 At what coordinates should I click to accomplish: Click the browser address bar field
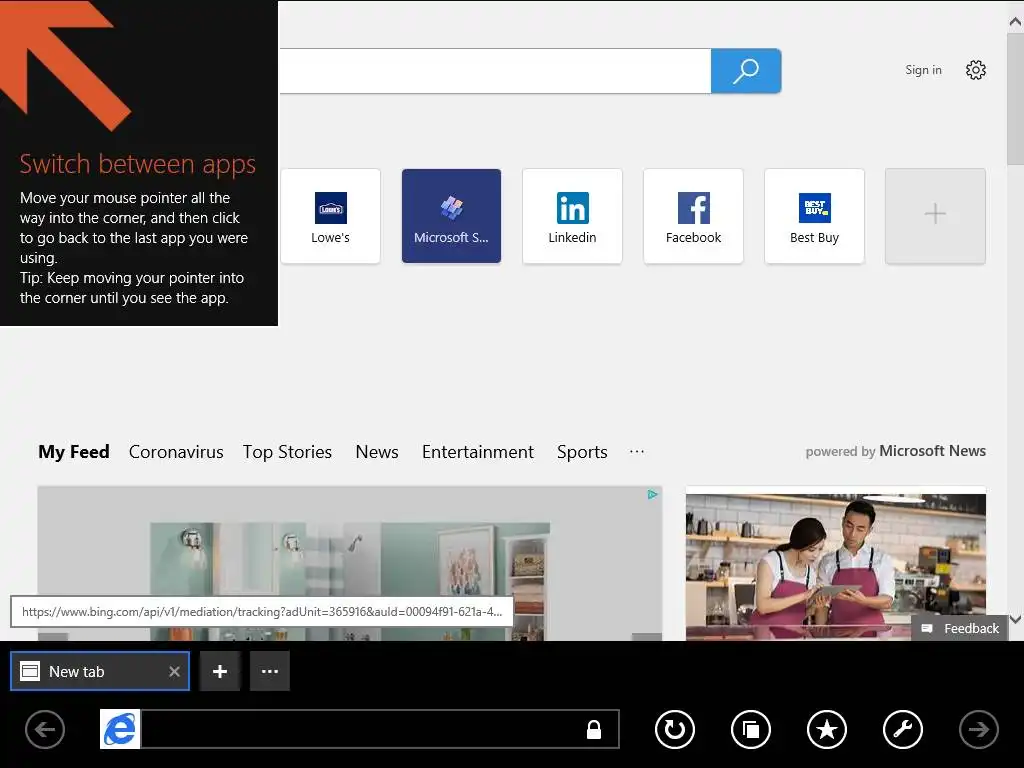(380, 729)
